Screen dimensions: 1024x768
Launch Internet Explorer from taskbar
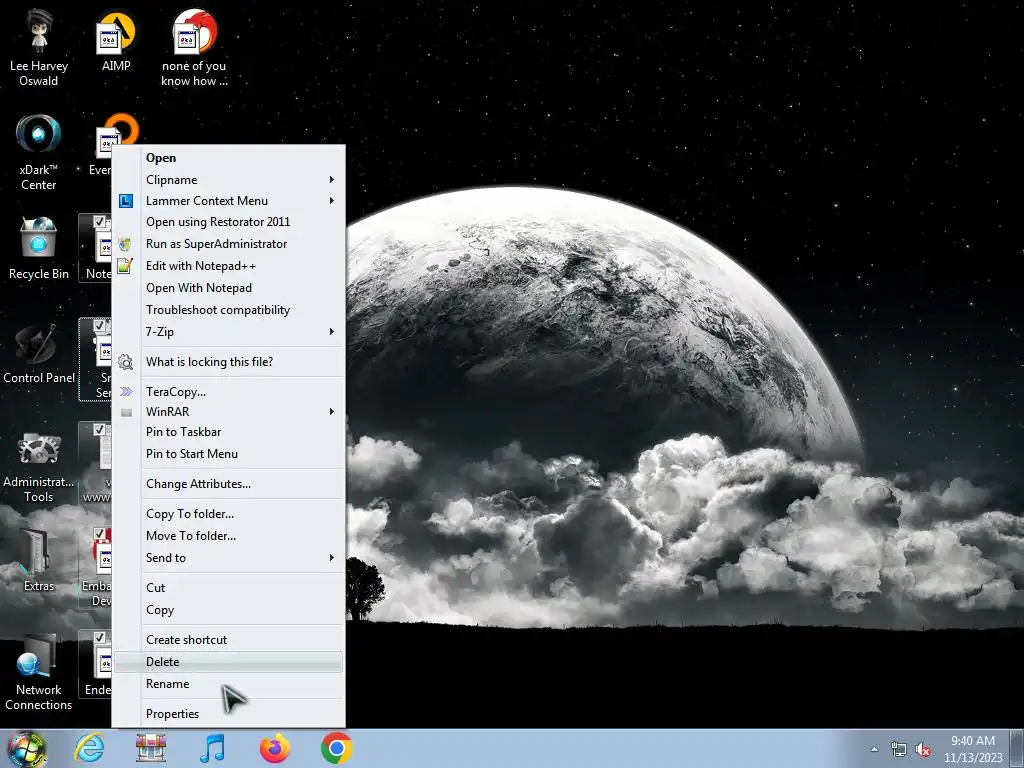(x=89, y=748)
